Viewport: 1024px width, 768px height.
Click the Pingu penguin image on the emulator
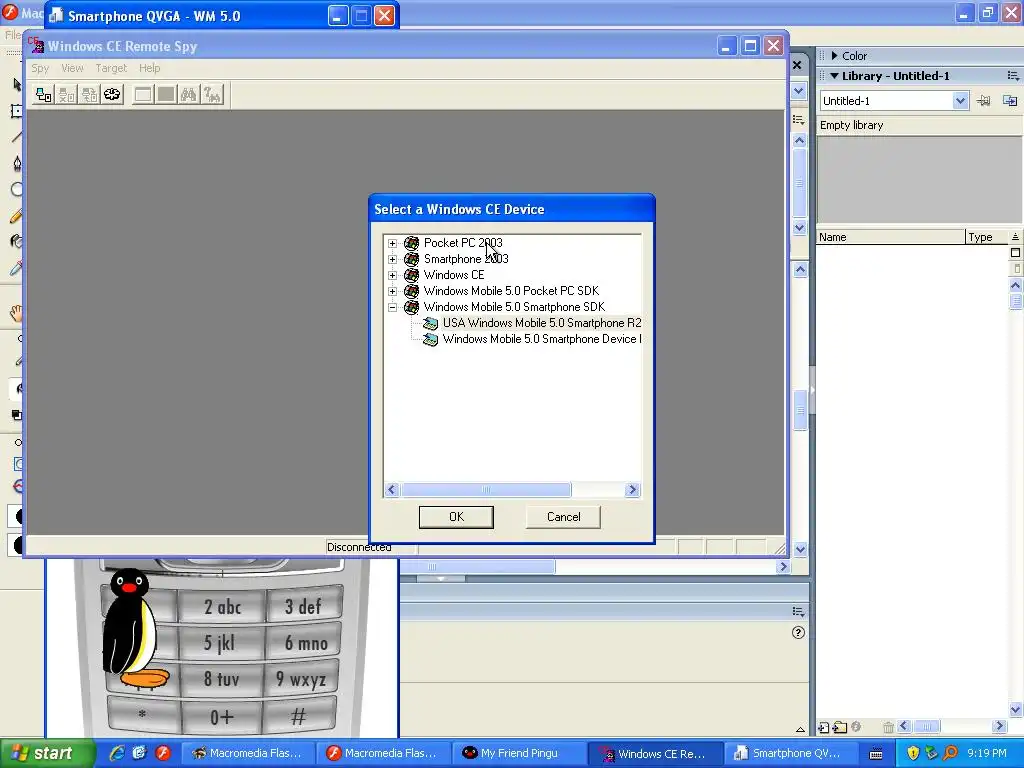134,629
